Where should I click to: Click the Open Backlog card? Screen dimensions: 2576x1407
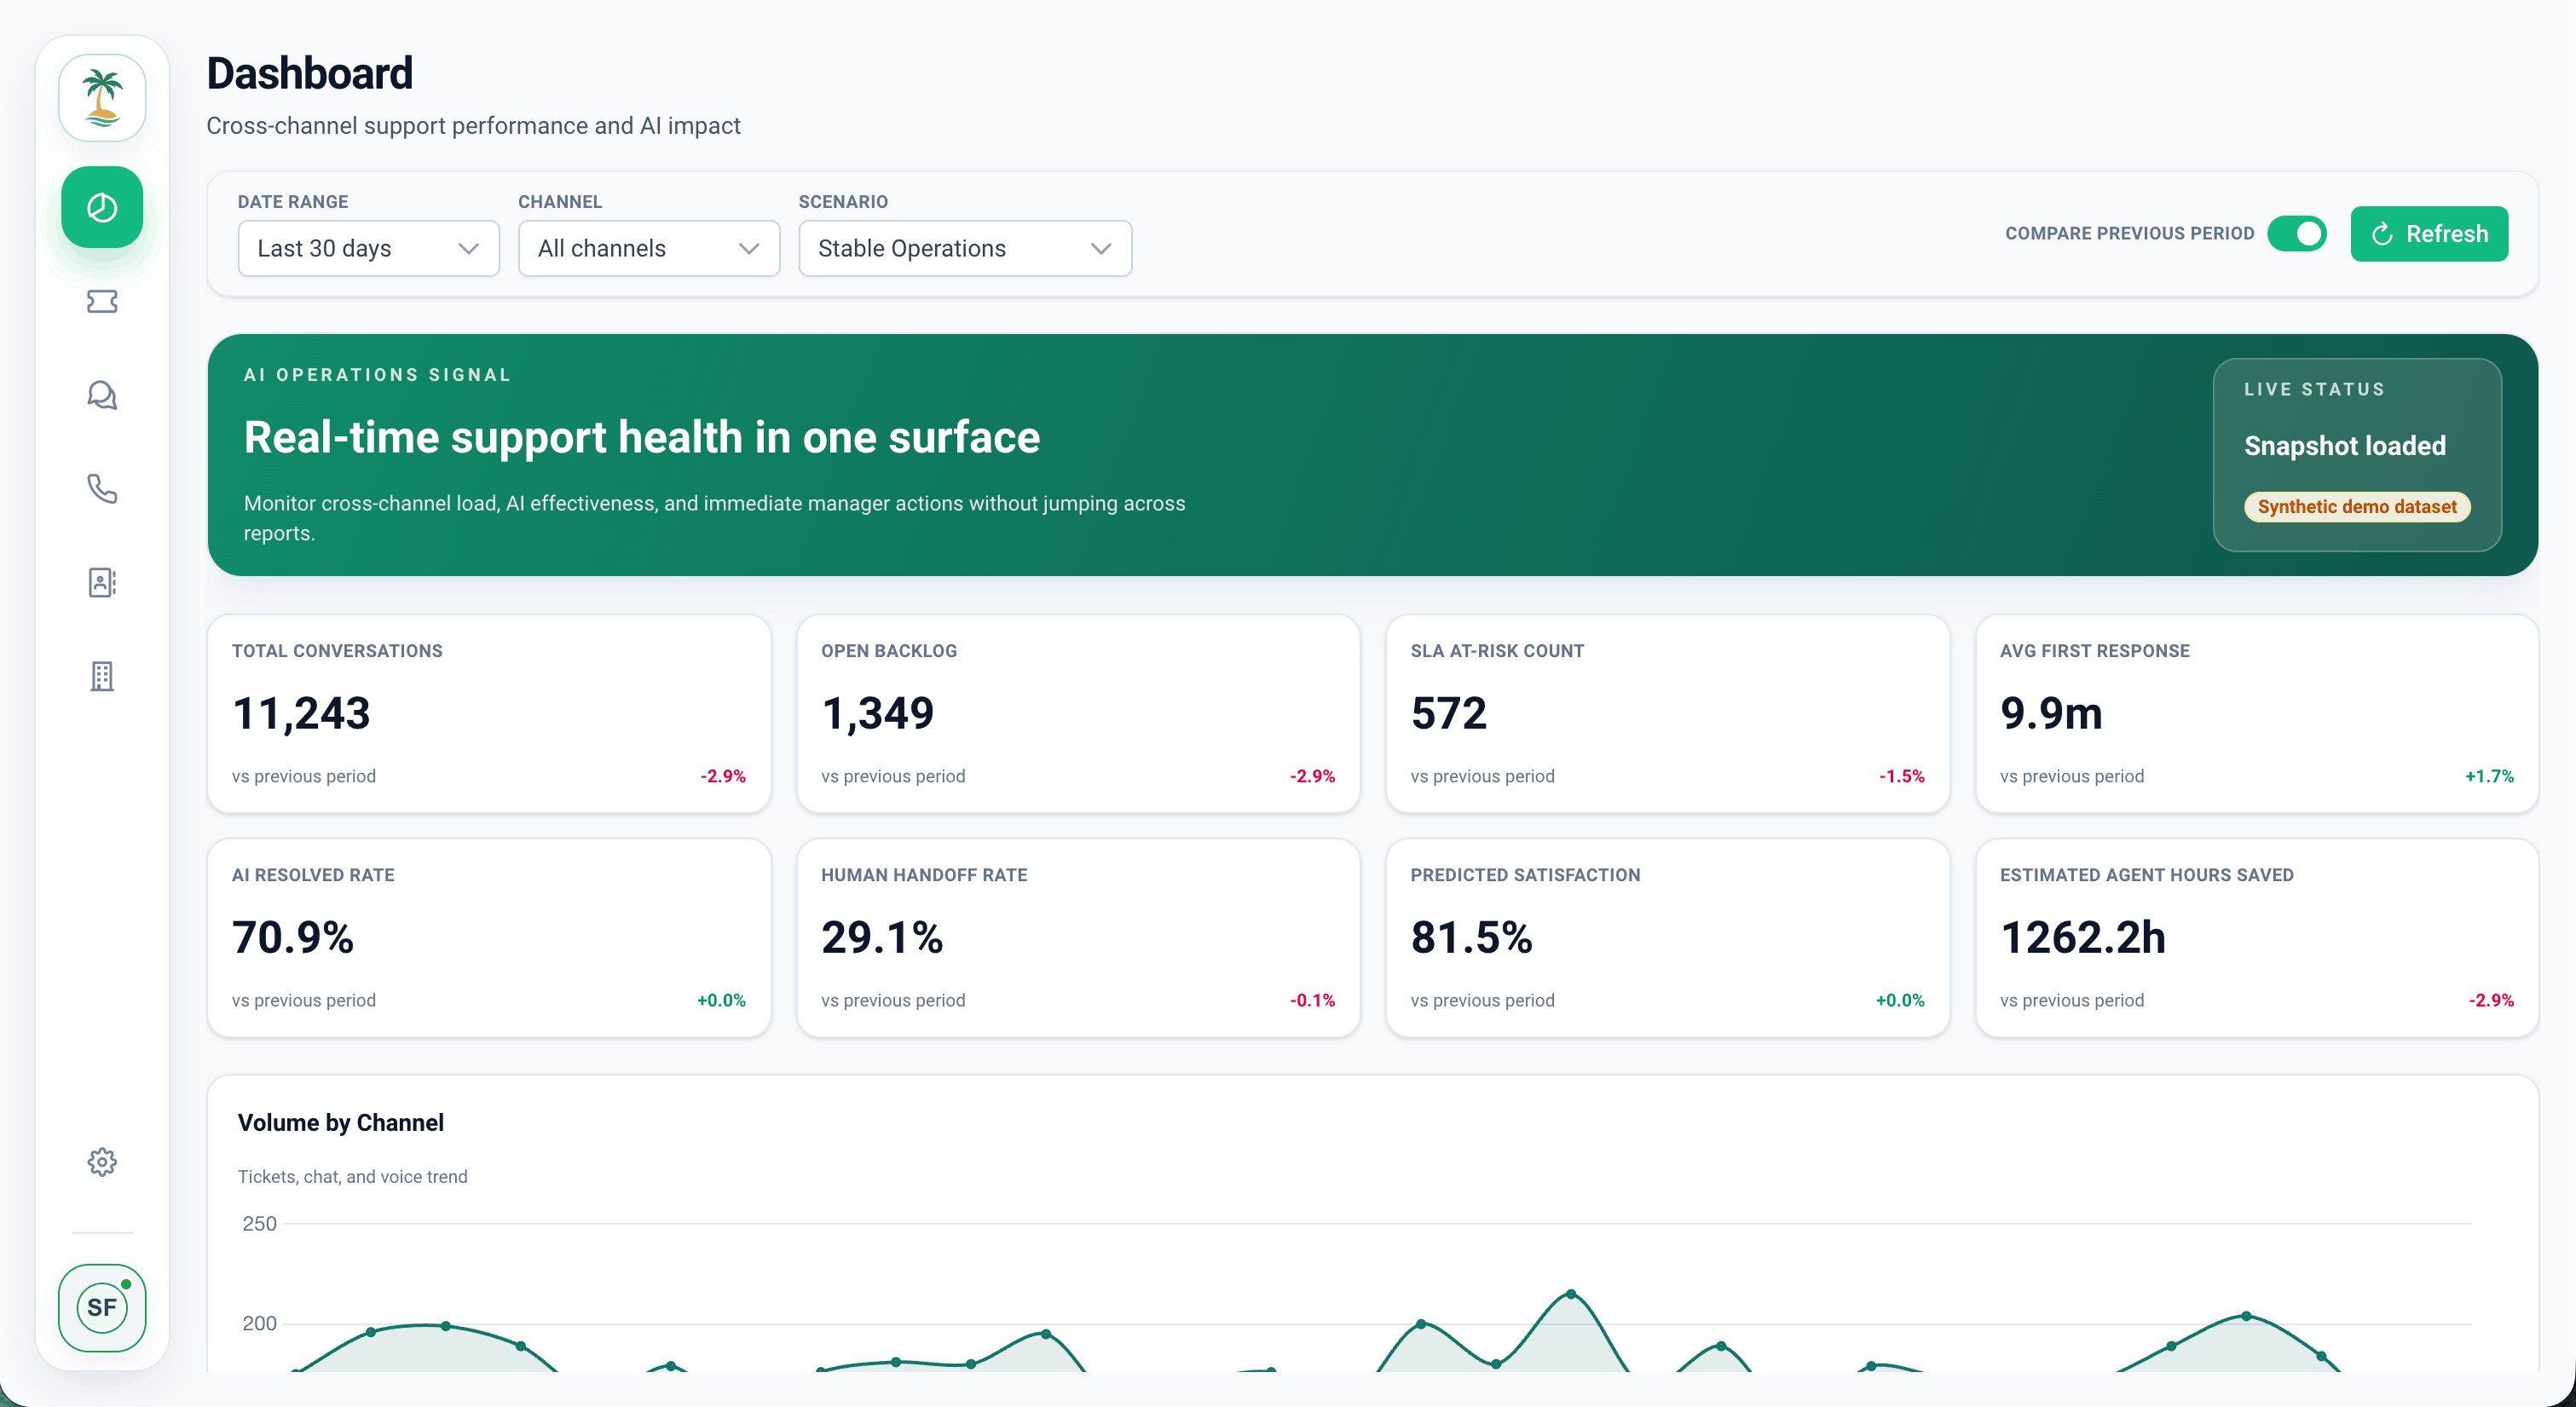pos(1078,713)
